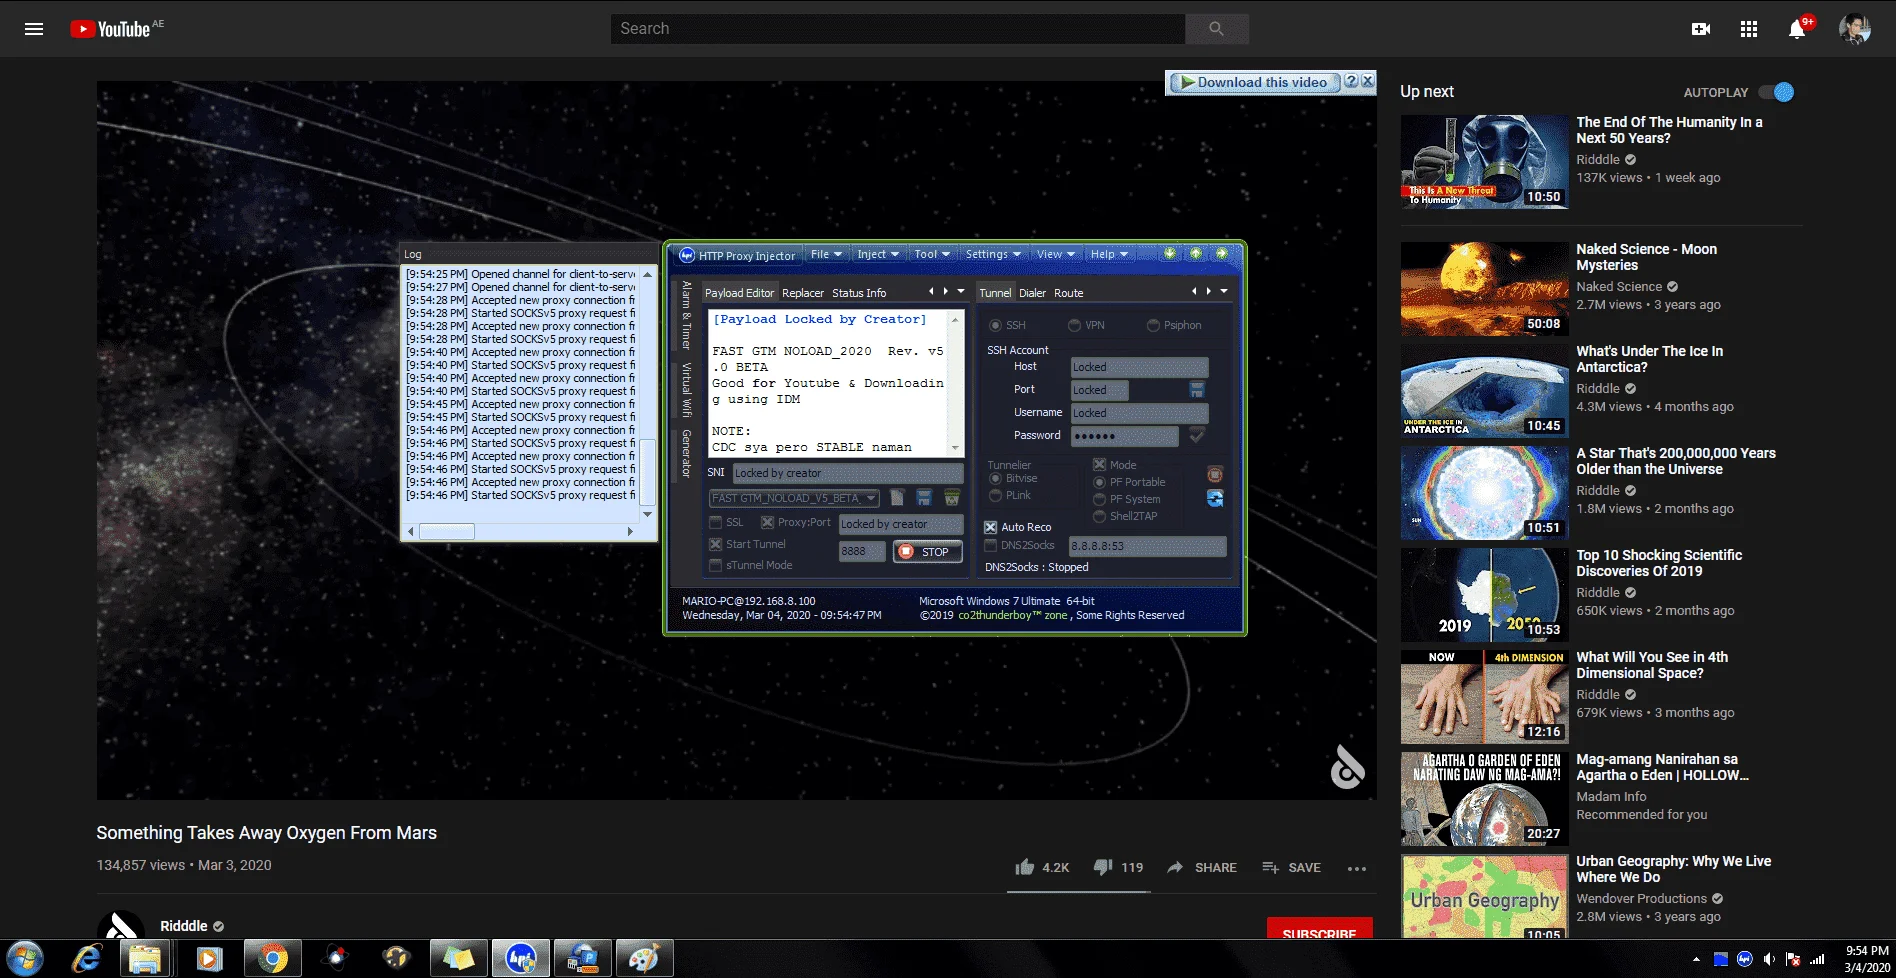The height and width of the screenshot is (978, 1896).
Task: Launch Internet Explorer from the taskbar
Action: coord(87,959)
